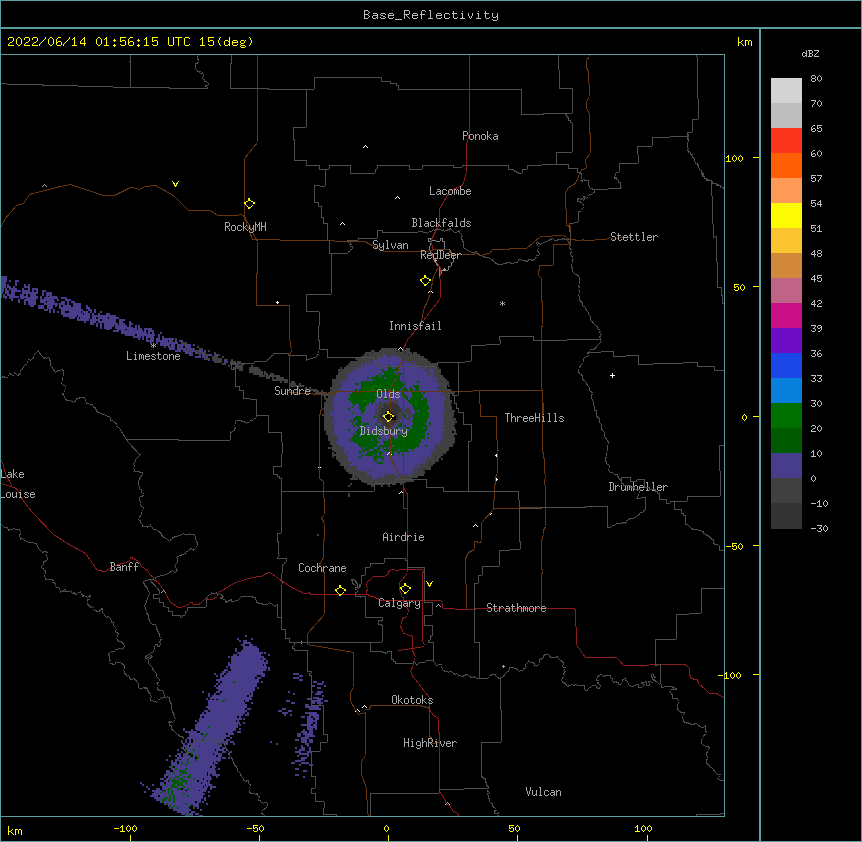Click the light gray 80 dBZ legend color
This screenshot has width=862, height=842.
pyautogui.click(x=786, y=91)
